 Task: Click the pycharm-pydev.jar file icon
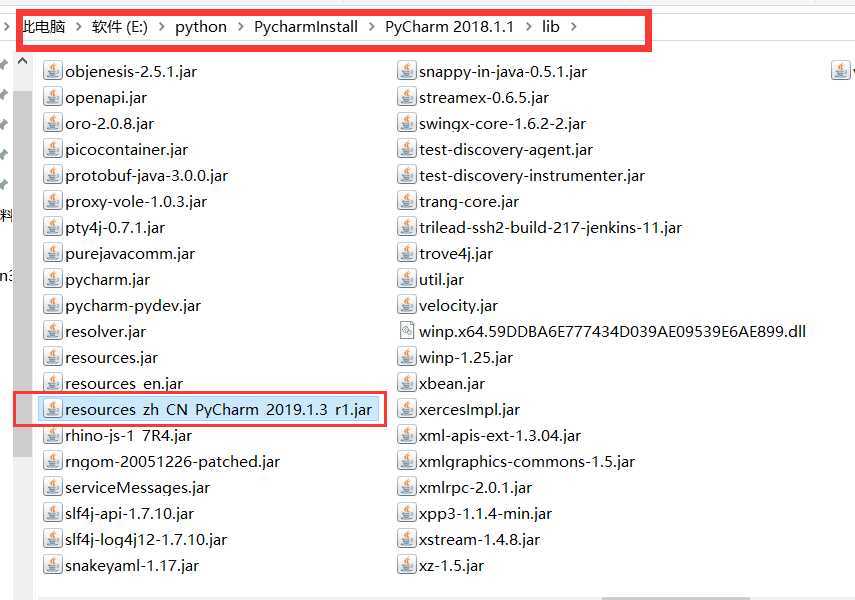tap(52, 305)
